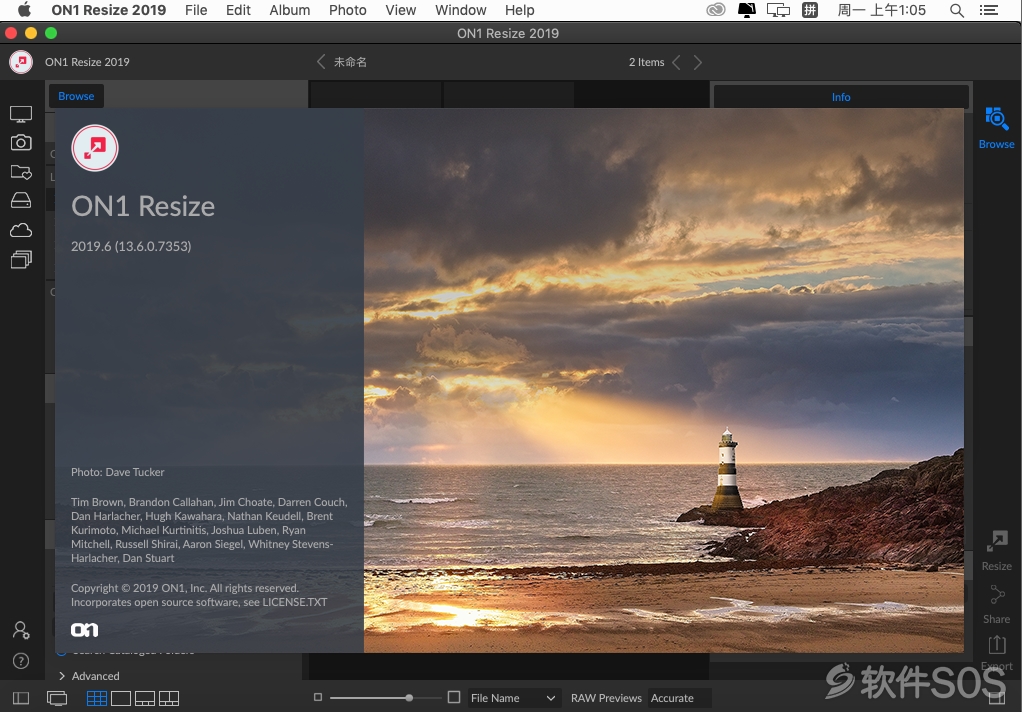1022x712 pixels.
Task: Toggle the dual display mode icon
Action: click(x=57, y=698)
